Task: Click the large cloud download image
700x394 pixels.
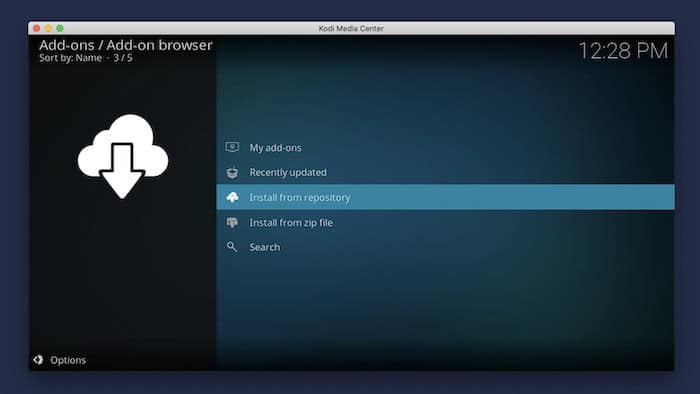Action: (123, 156)
